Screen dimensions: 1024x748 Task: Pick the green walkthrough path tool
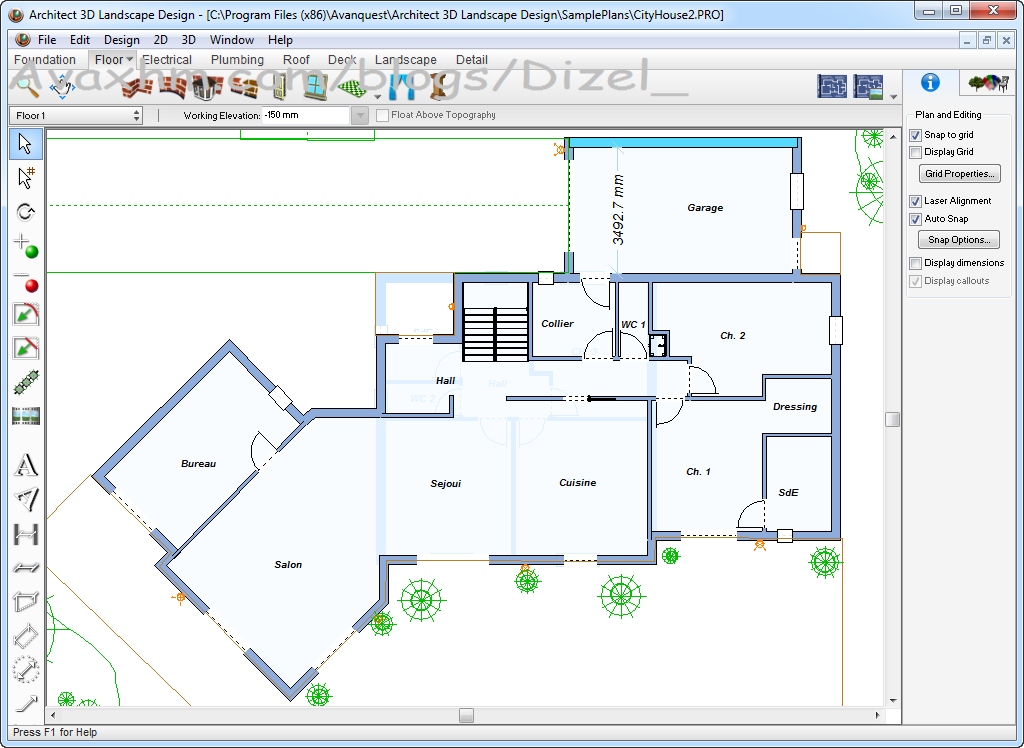click(25, 382)
